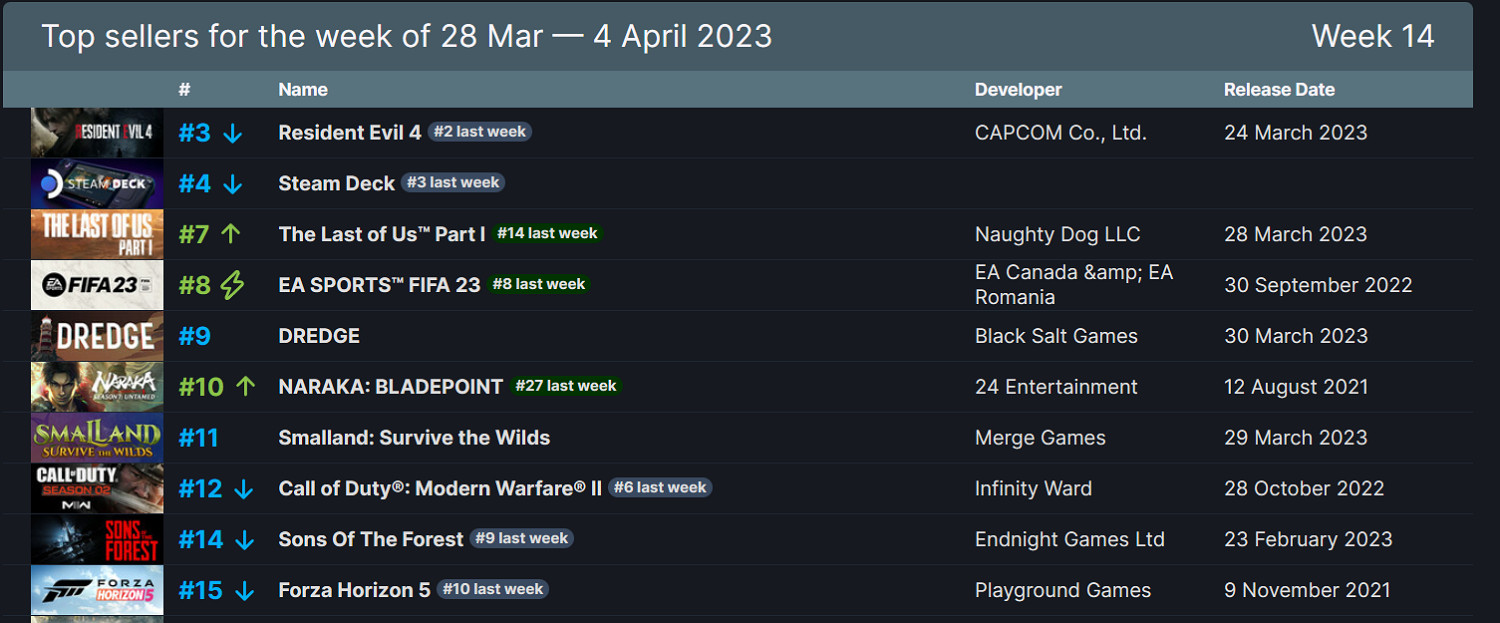Click The Last of Us Part I thumbnail
This screenshot has height=623, width=1500.
pos(97,235)
